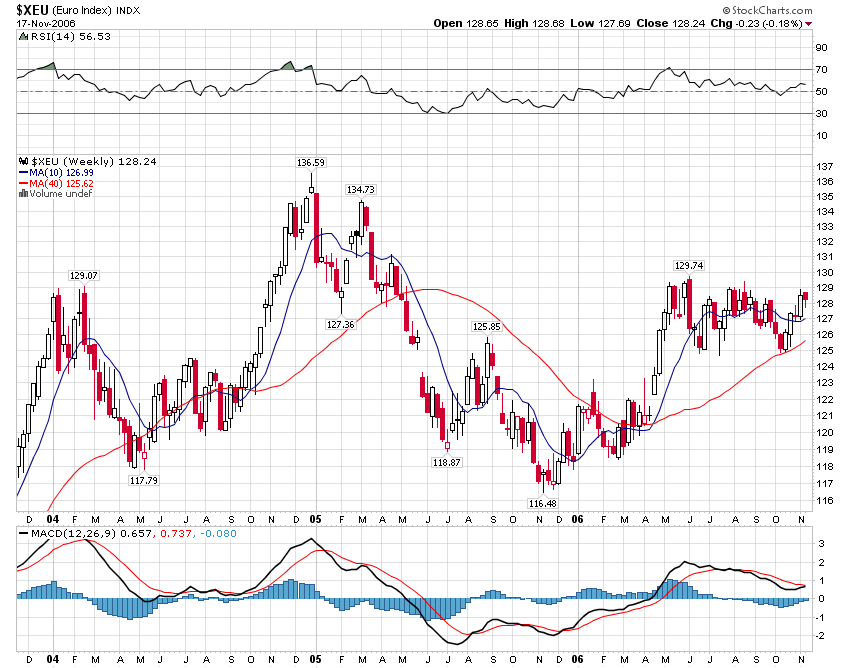Viewport: 850px width, 668px height.
Task: Click the Volume undef legend text
Action: pyautogui.click(x=62, y=193)
